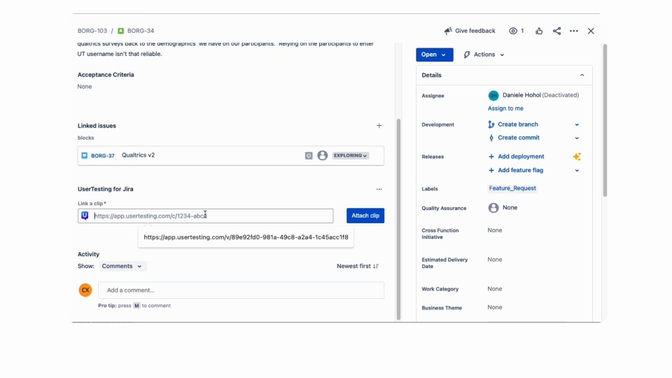Open the BORG-34 breadcrumb link

[141, 31]
